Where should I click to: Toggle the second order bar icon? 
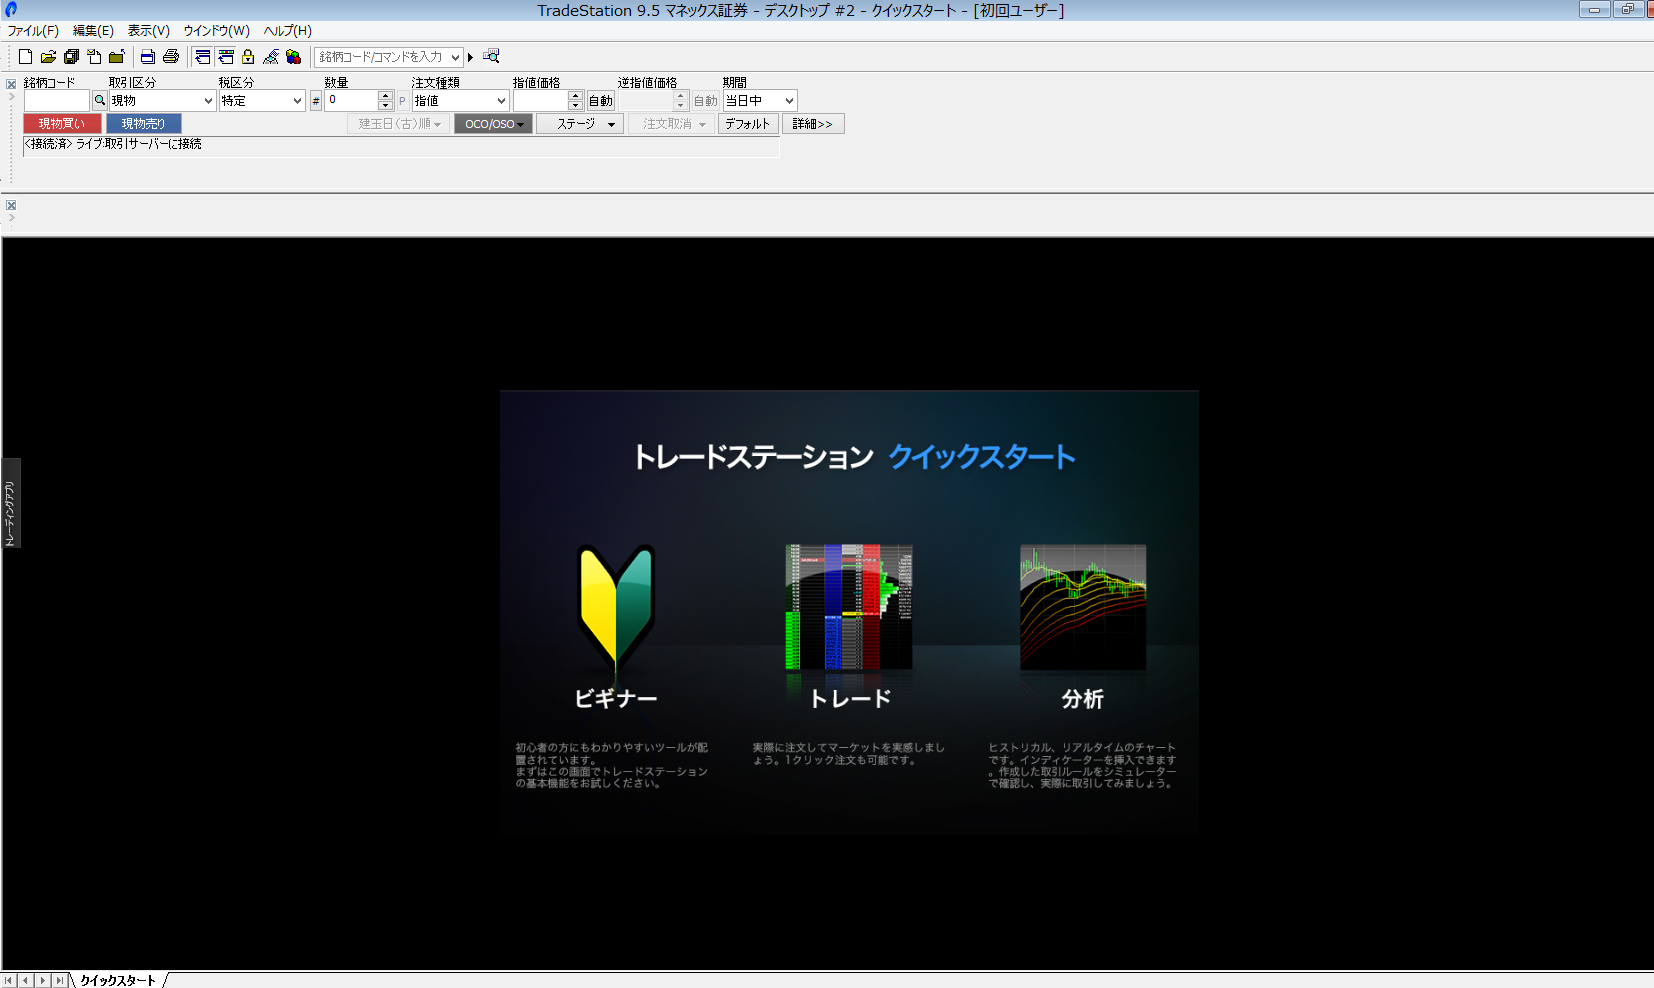[x=226, y=57]
